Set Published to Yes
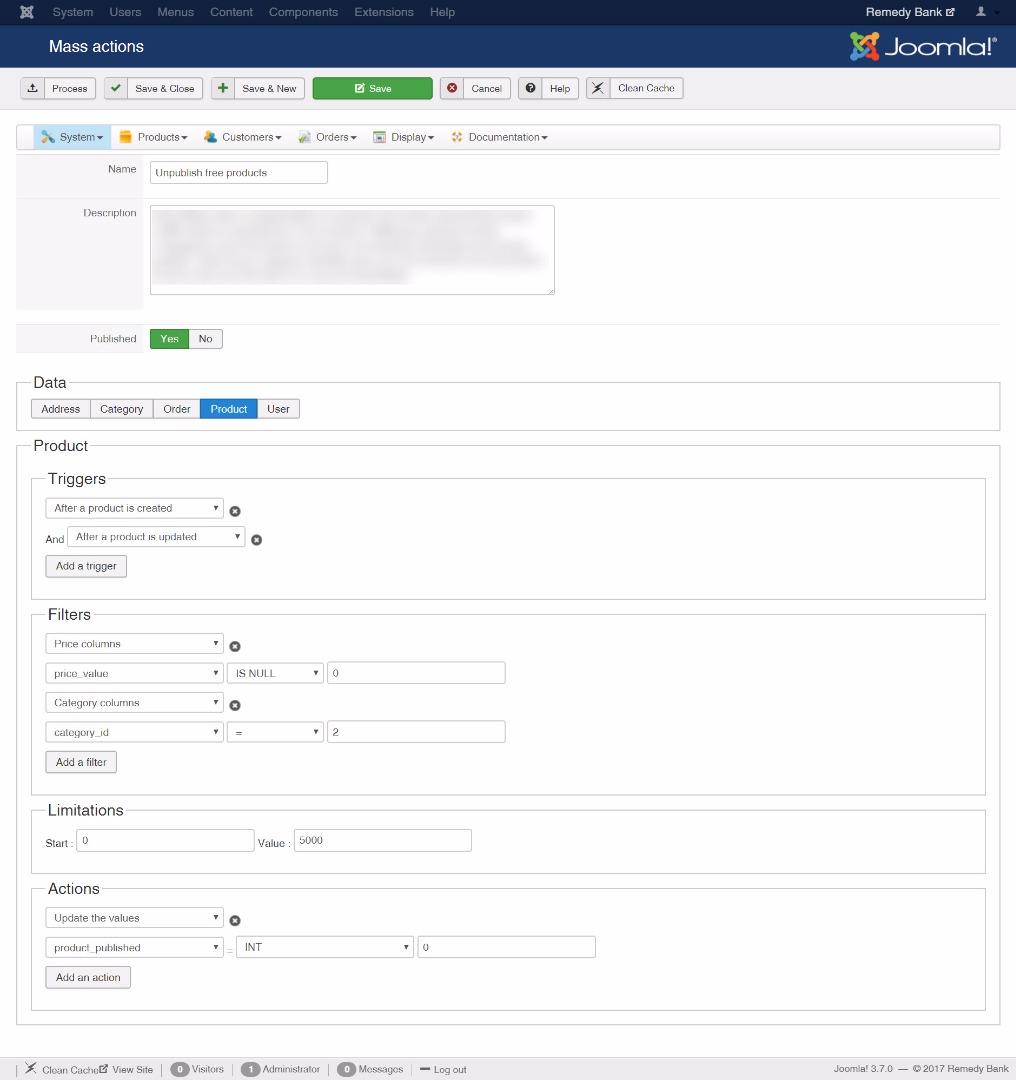 point(169,339)
